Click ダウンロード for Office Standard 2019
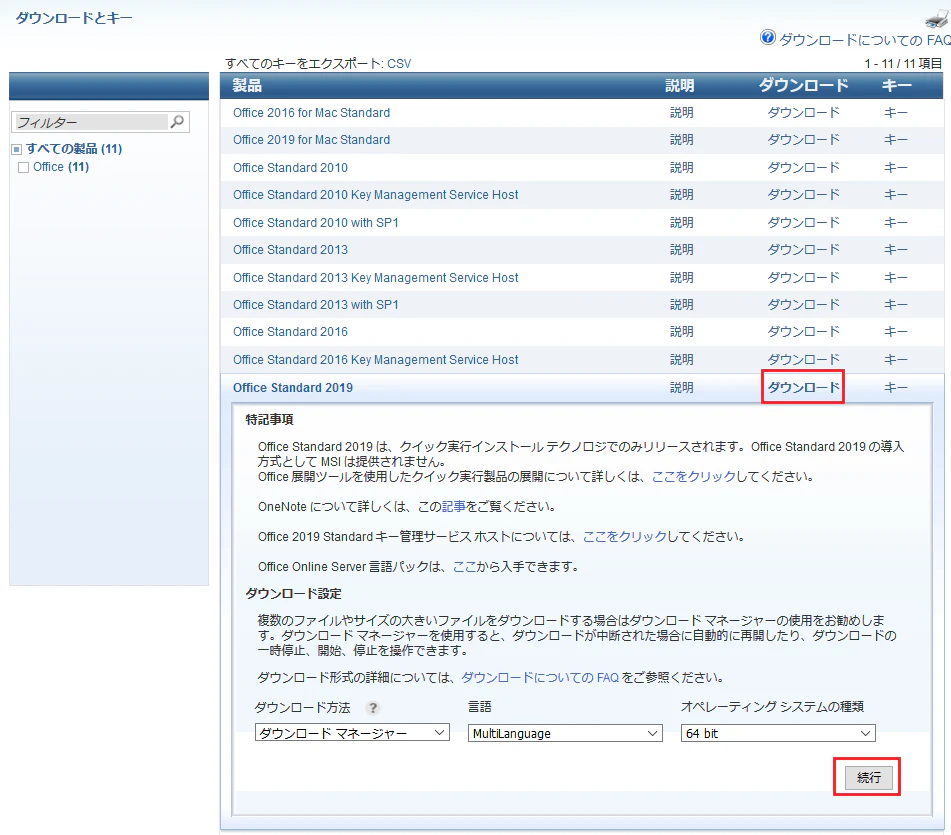This screenshot has width=951, height=835. click(803, 387)
